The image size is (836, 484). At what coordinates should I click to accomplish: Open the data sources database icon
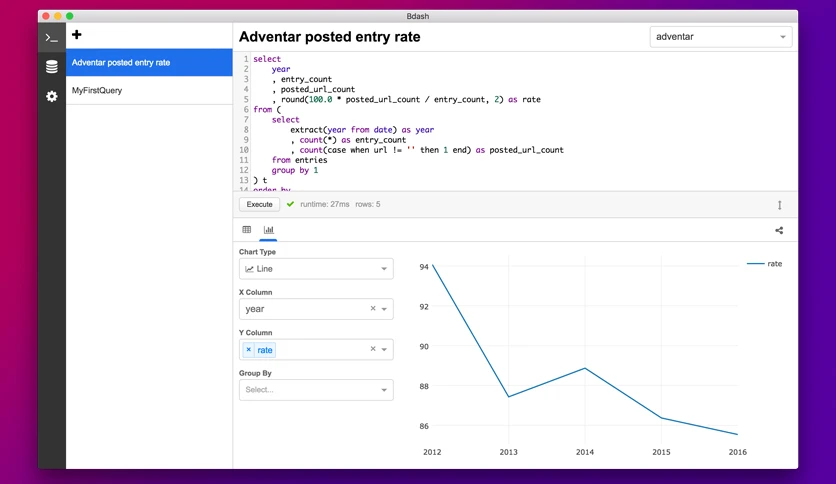[x=51, y=67]
